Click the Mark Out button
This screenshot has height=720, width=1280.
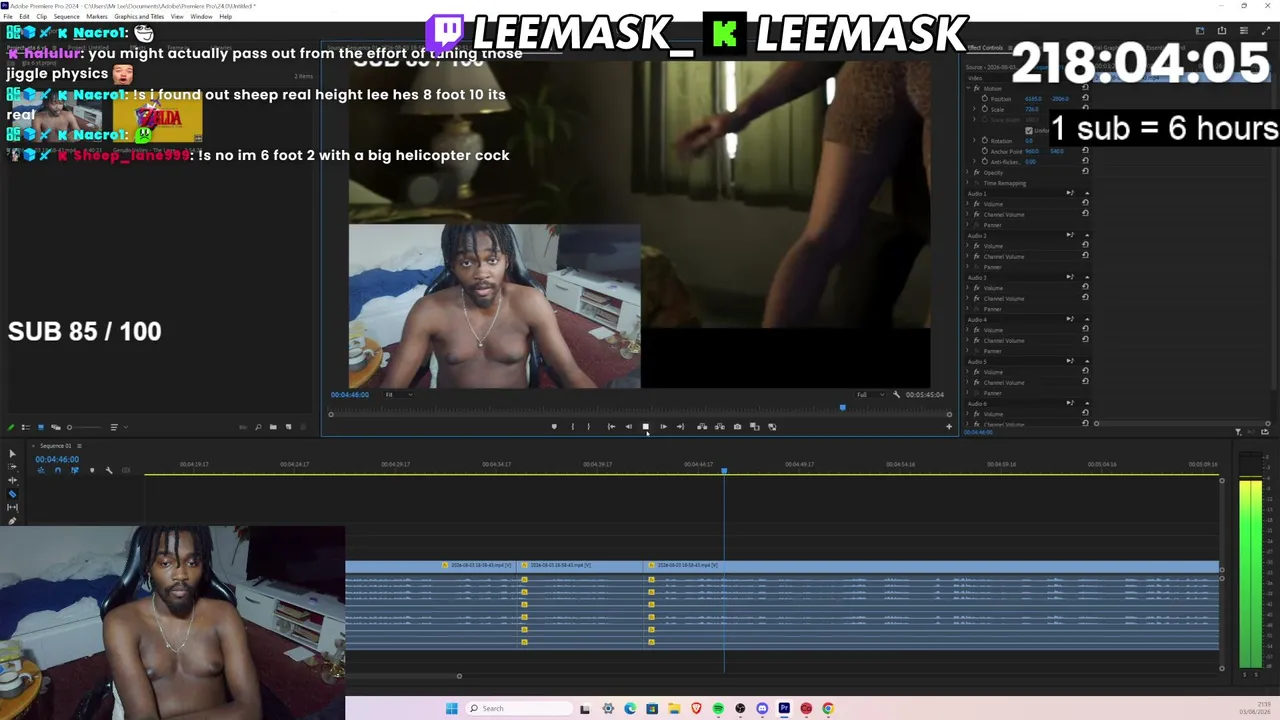pos(588,427)
